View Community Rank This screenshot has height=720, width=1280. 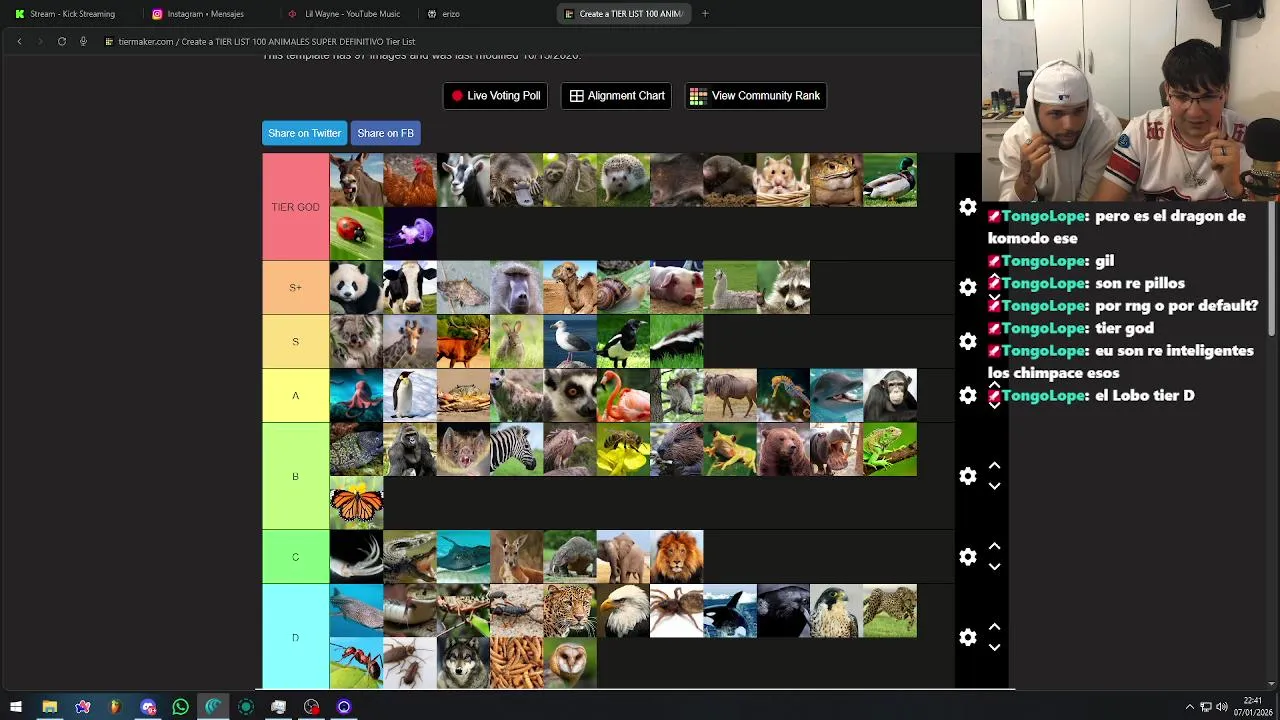[755, 96]
